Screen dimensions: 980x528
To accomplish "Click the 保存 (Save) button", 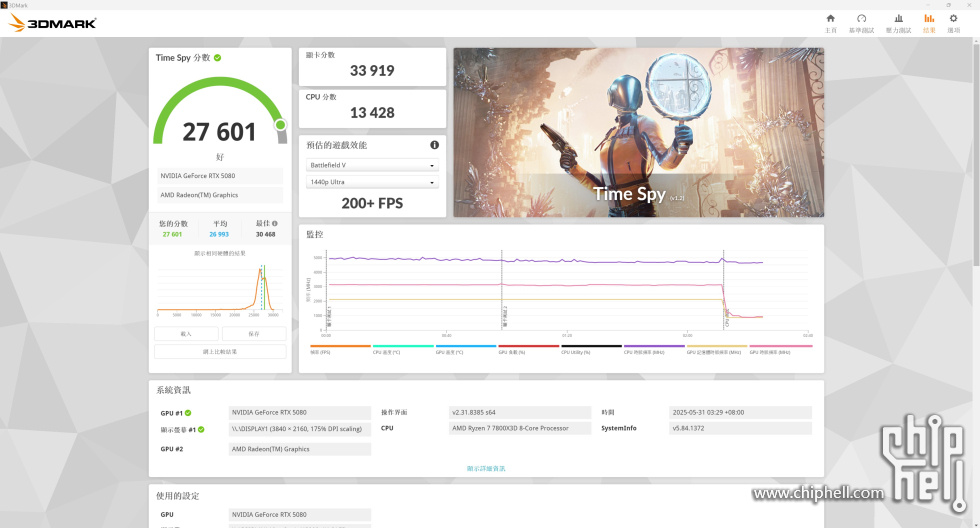I will 254,334.
